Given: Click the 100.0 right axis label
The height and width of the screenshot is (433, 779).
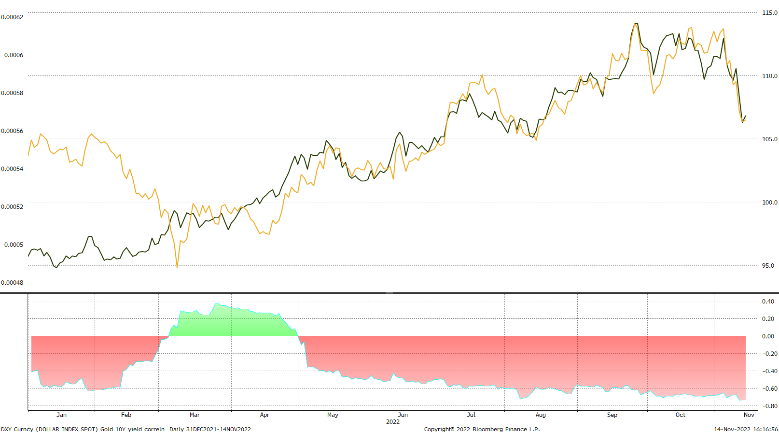Looking at the screenshot, I should point(769,203).
